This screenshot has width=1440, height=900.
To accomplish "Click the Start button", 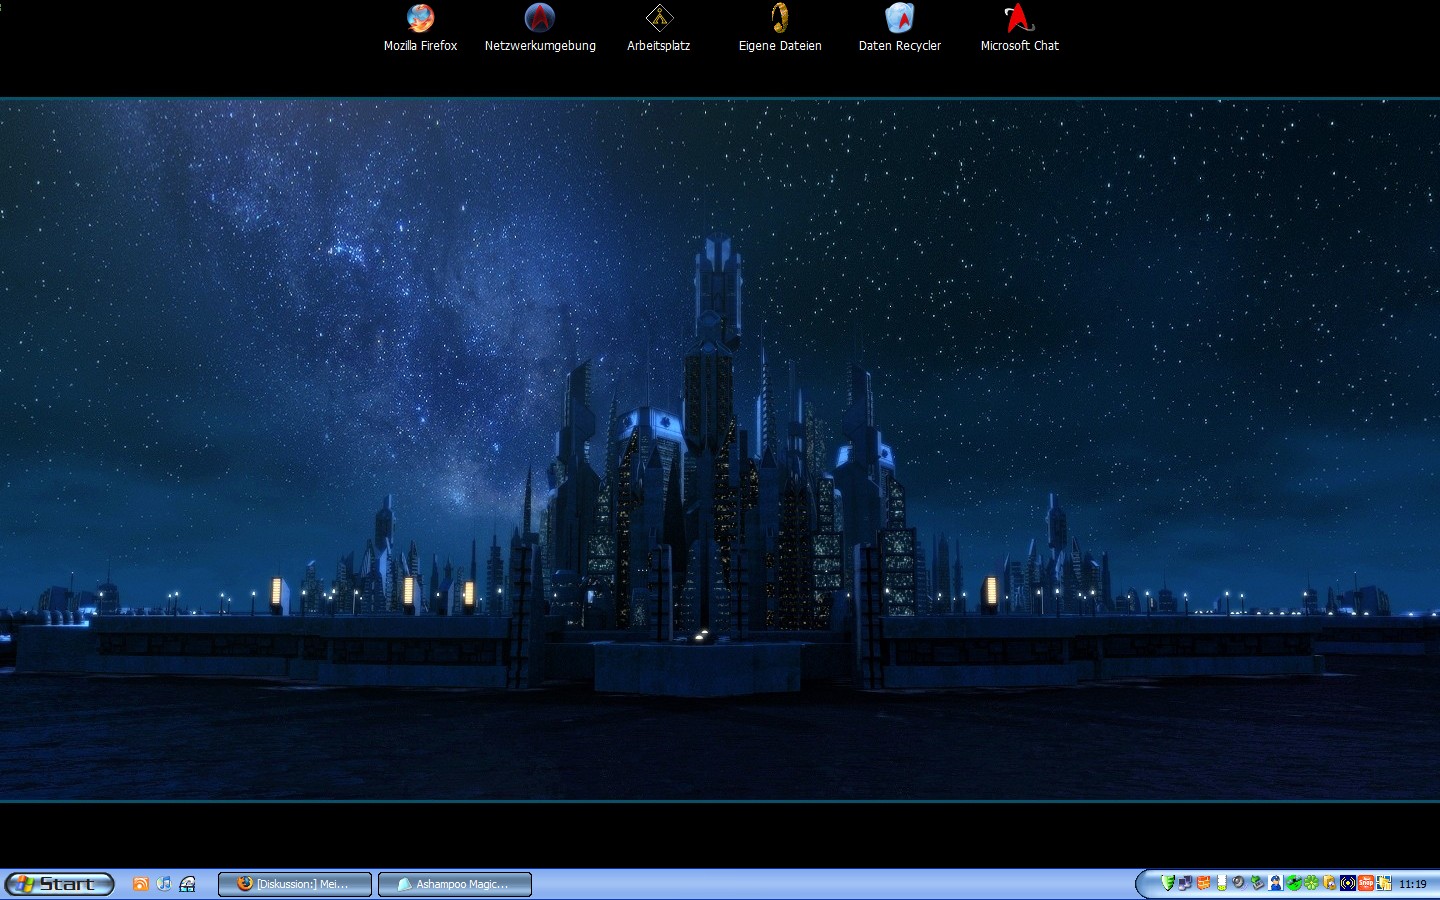I will pos(59,884).
